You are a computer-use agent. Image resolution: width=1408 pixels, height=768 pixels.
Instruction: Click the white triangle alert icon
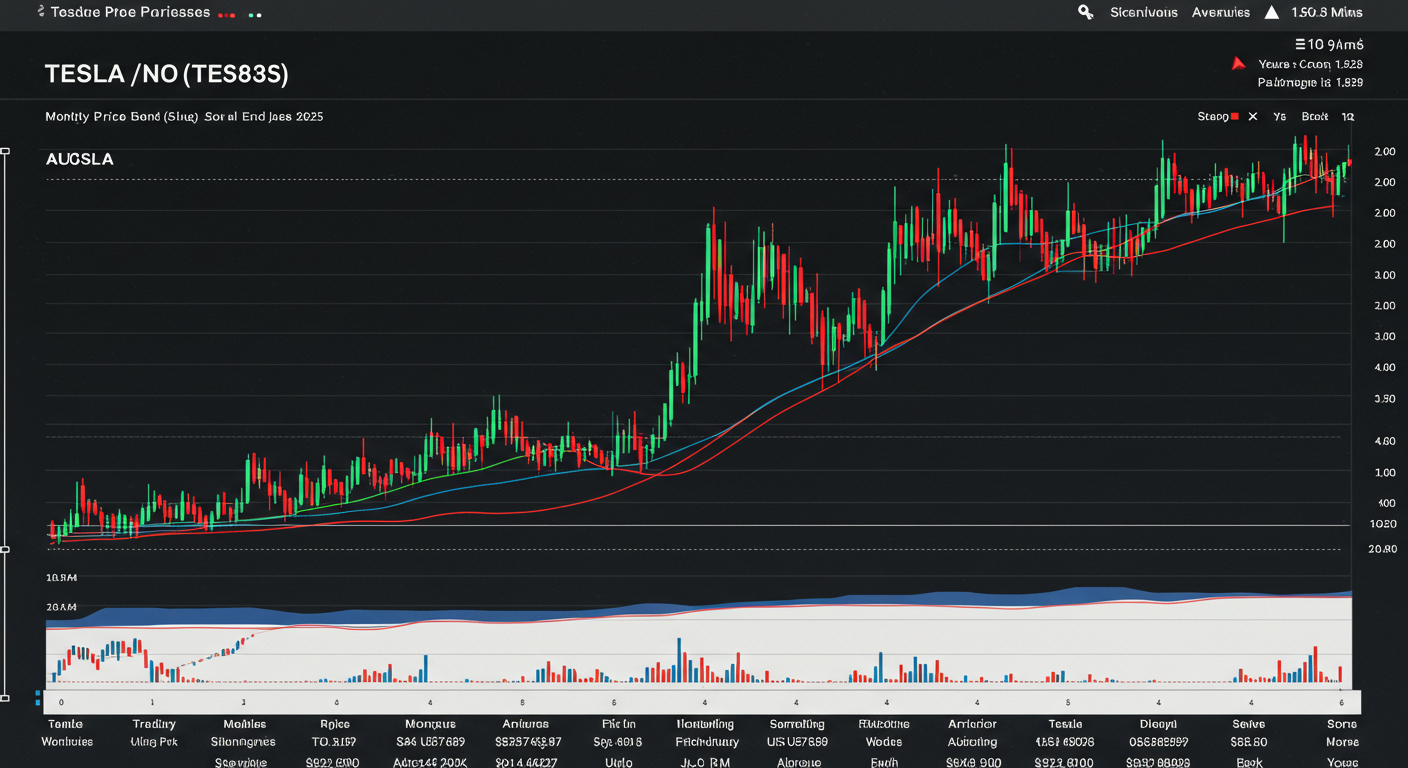[1272, 12]
